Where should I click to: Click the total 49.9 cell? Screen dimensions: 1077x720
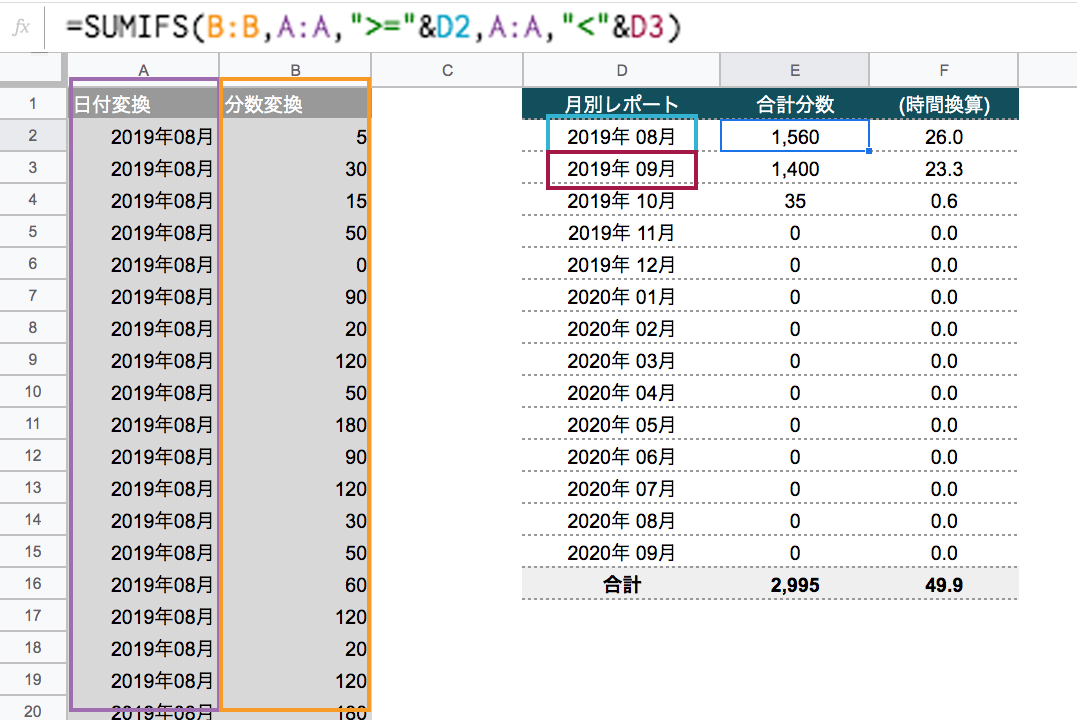point(944,584)
